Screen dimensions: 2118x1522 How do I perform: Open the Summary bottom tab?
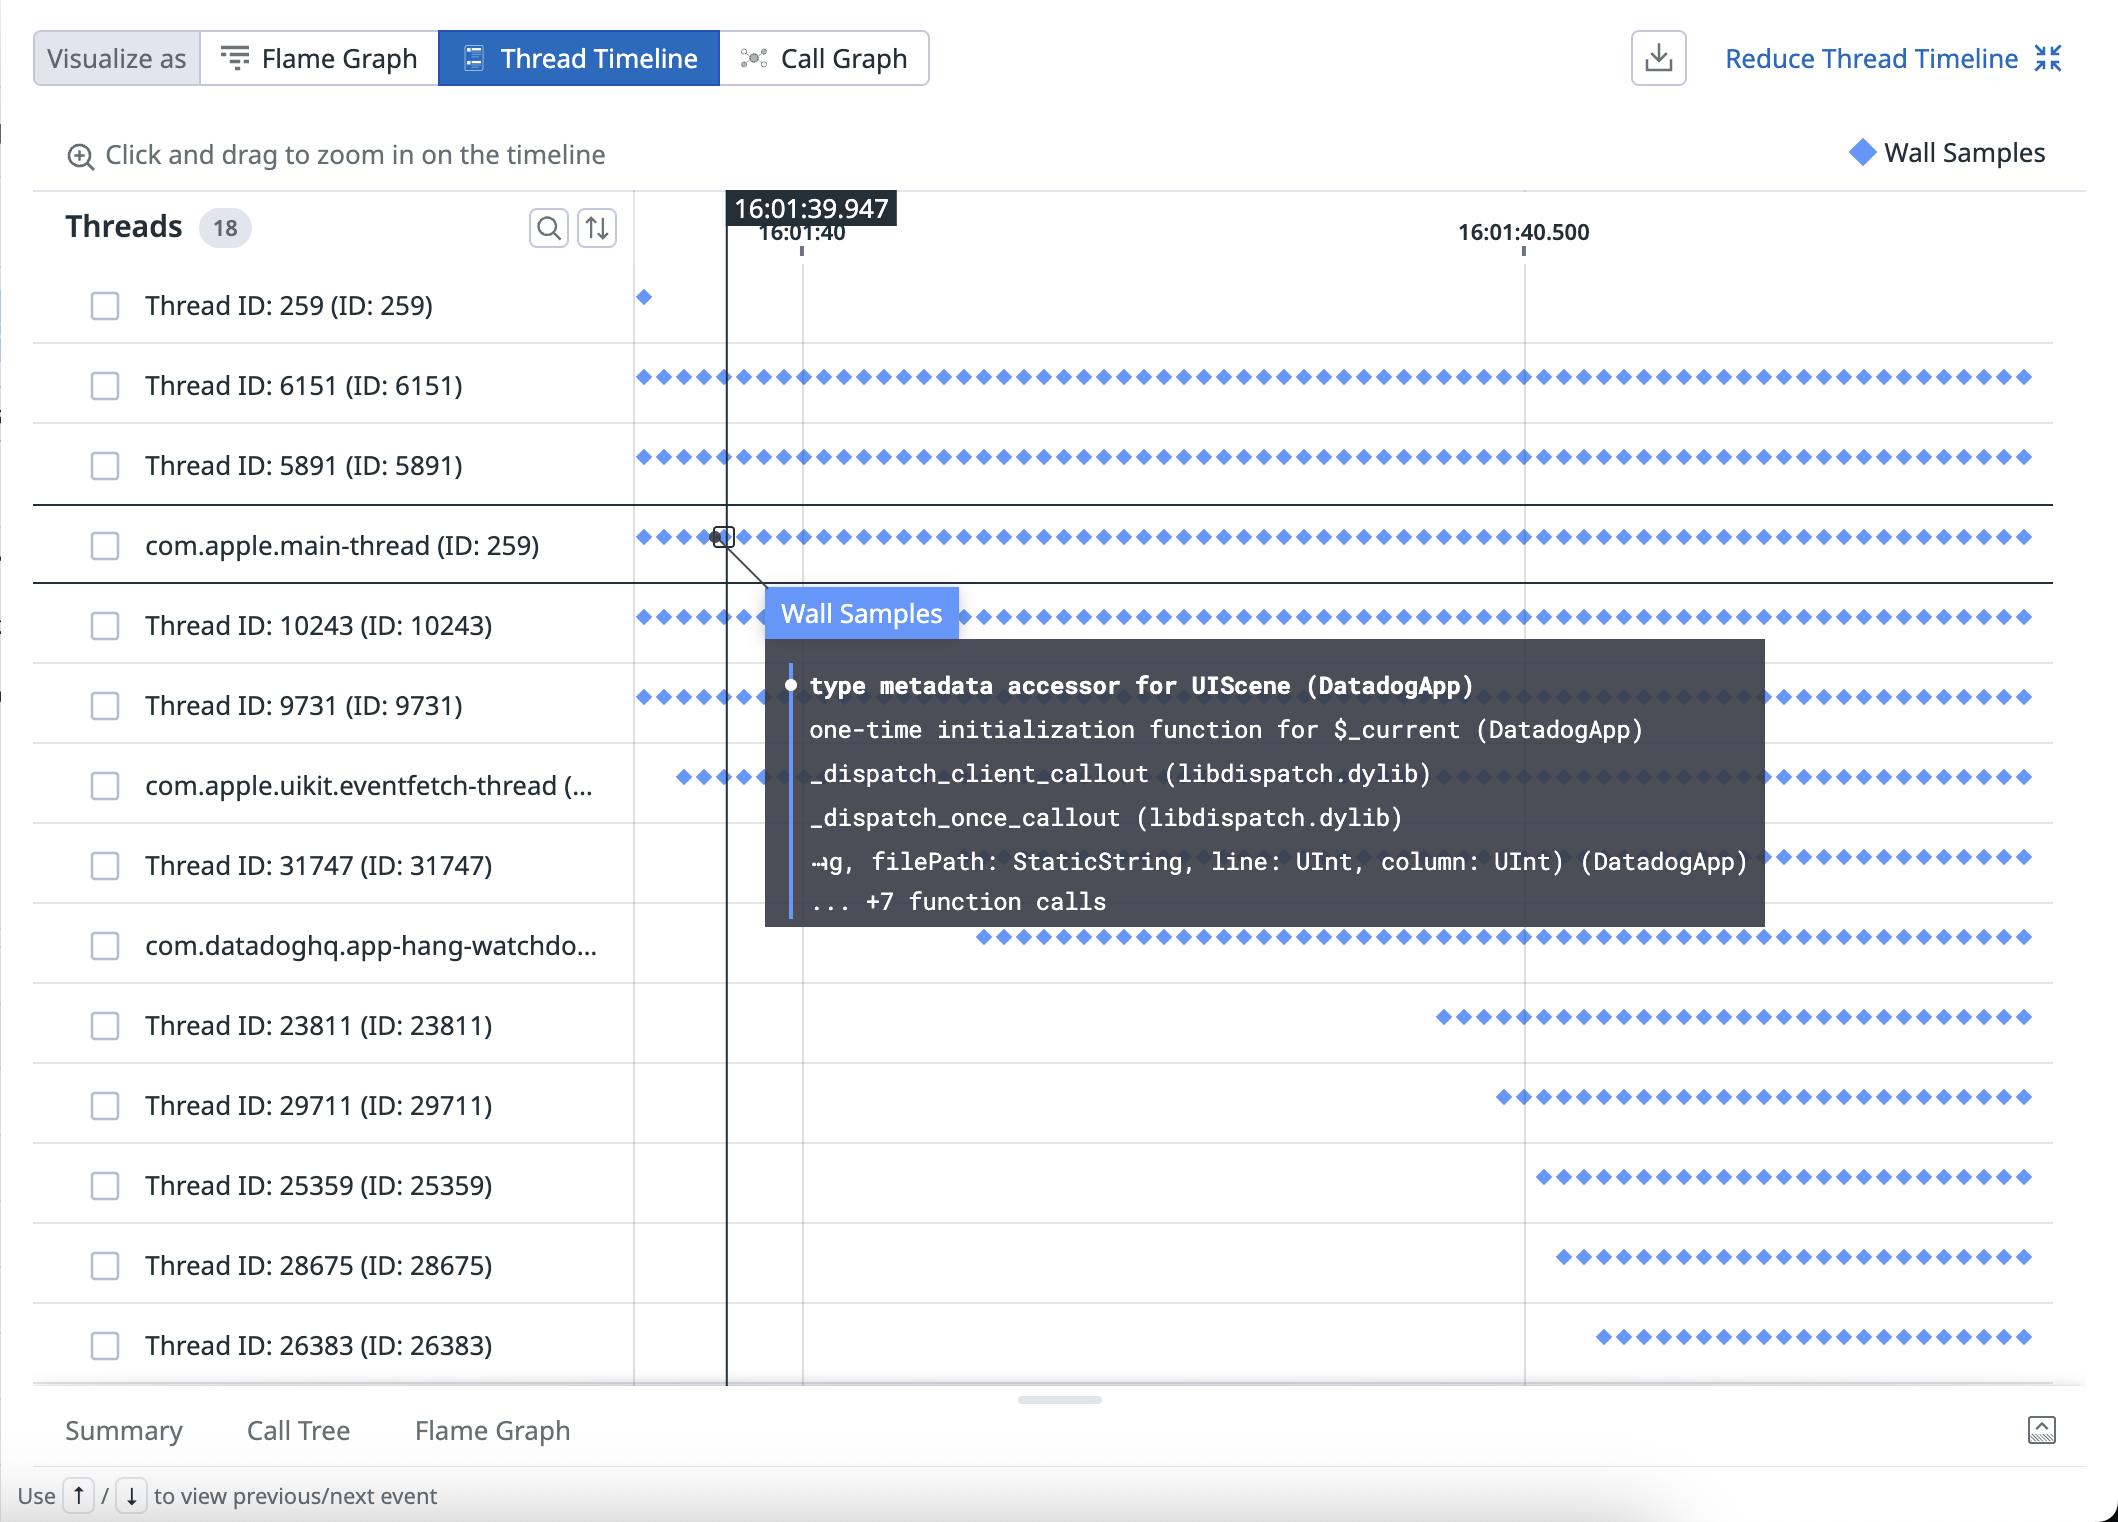point(124,1430)
